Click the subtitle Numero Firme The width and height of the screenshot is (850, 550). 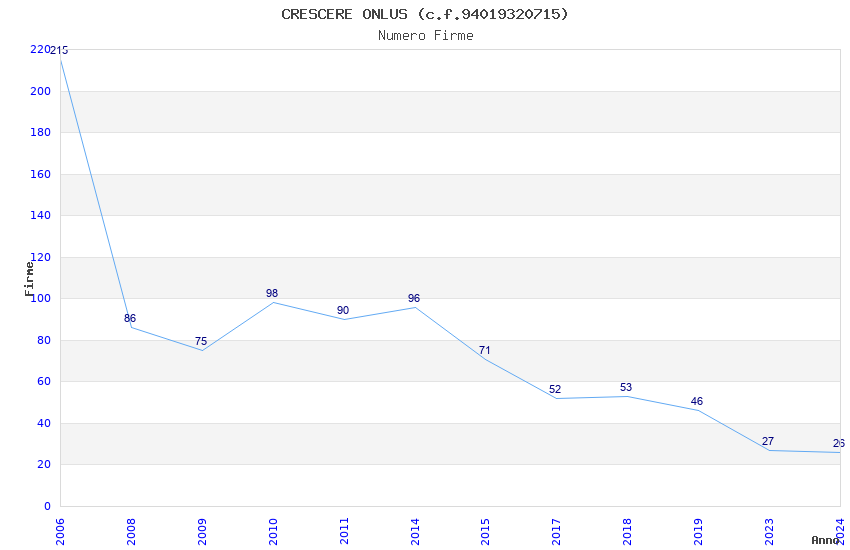click(x=426, y=36)
